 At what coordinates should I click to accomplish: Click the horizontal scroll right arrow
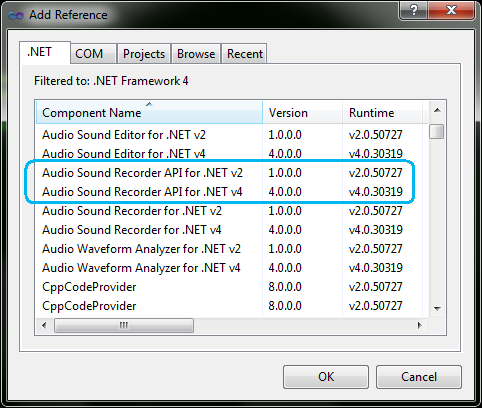[x=420, y=325]
